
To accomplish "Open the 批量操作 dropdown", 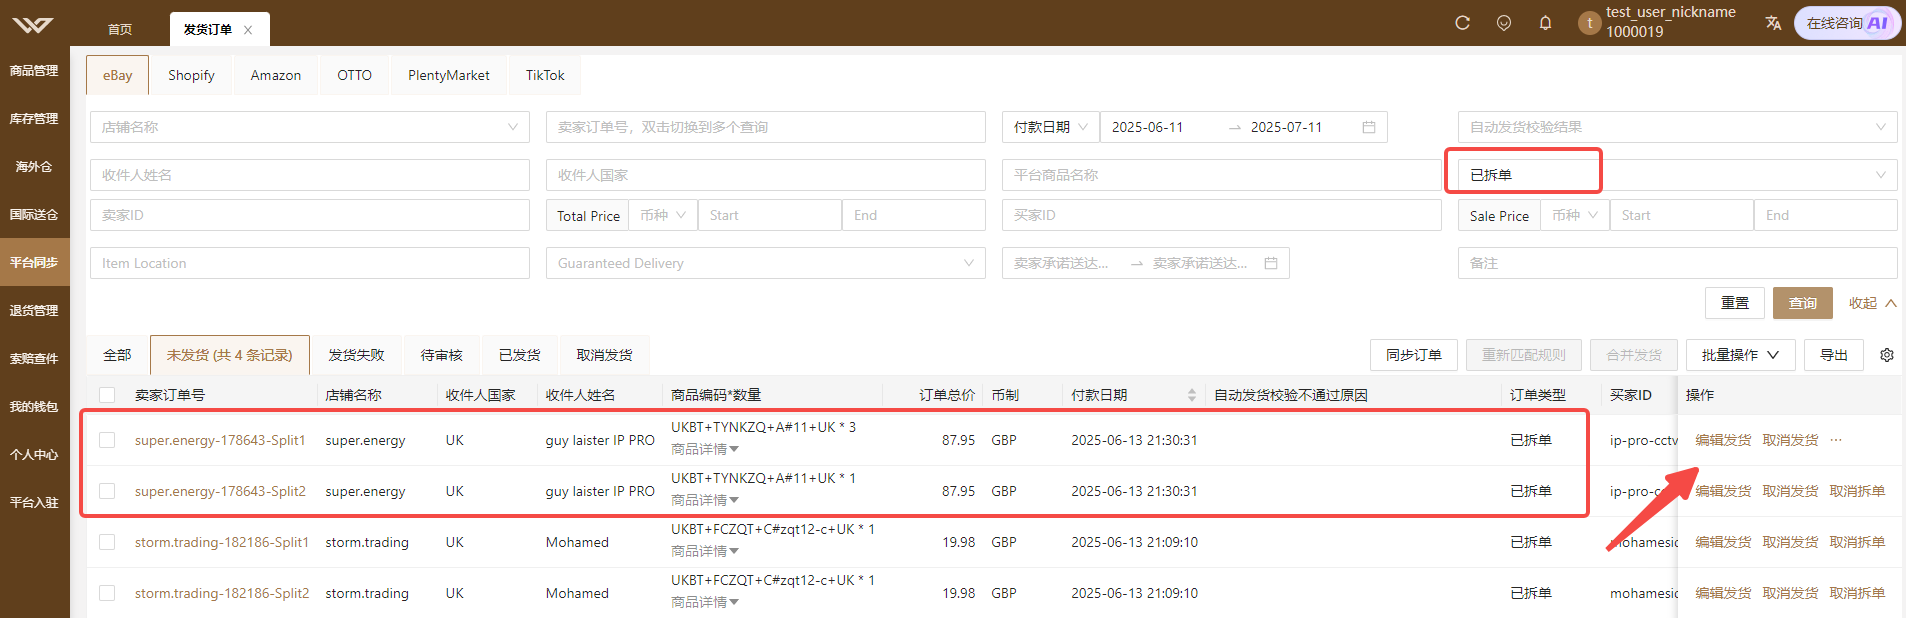I will pyautogui.click(x=1740, y=355).
